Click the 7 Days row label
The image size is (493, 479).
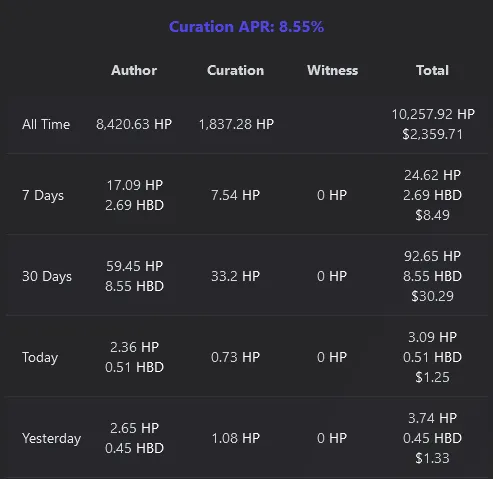pyautogui.click(x=43, y=195)
